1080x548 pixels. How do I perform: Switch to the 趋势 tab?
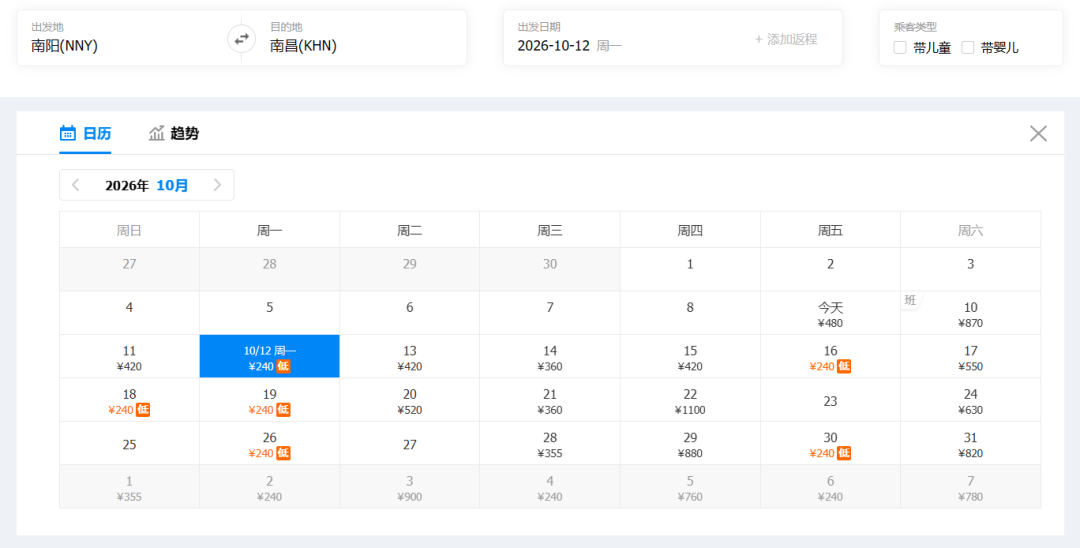174,133
